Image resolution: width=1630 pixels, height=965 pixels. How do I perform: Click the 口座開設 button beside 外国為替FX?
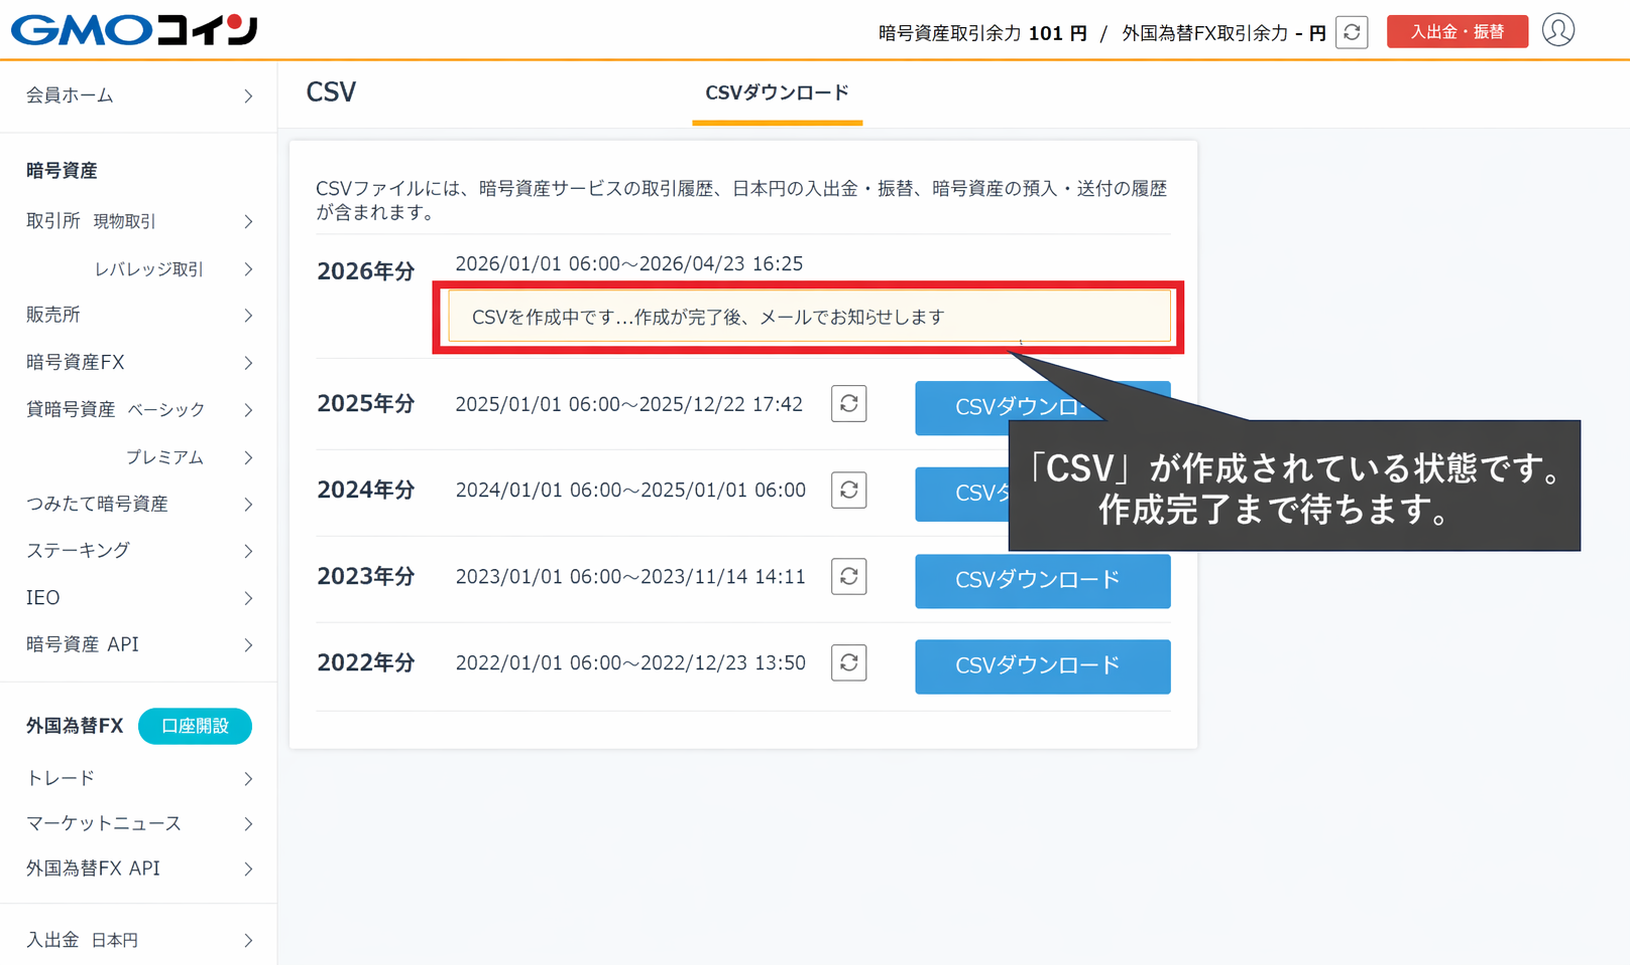click(195, 726)
